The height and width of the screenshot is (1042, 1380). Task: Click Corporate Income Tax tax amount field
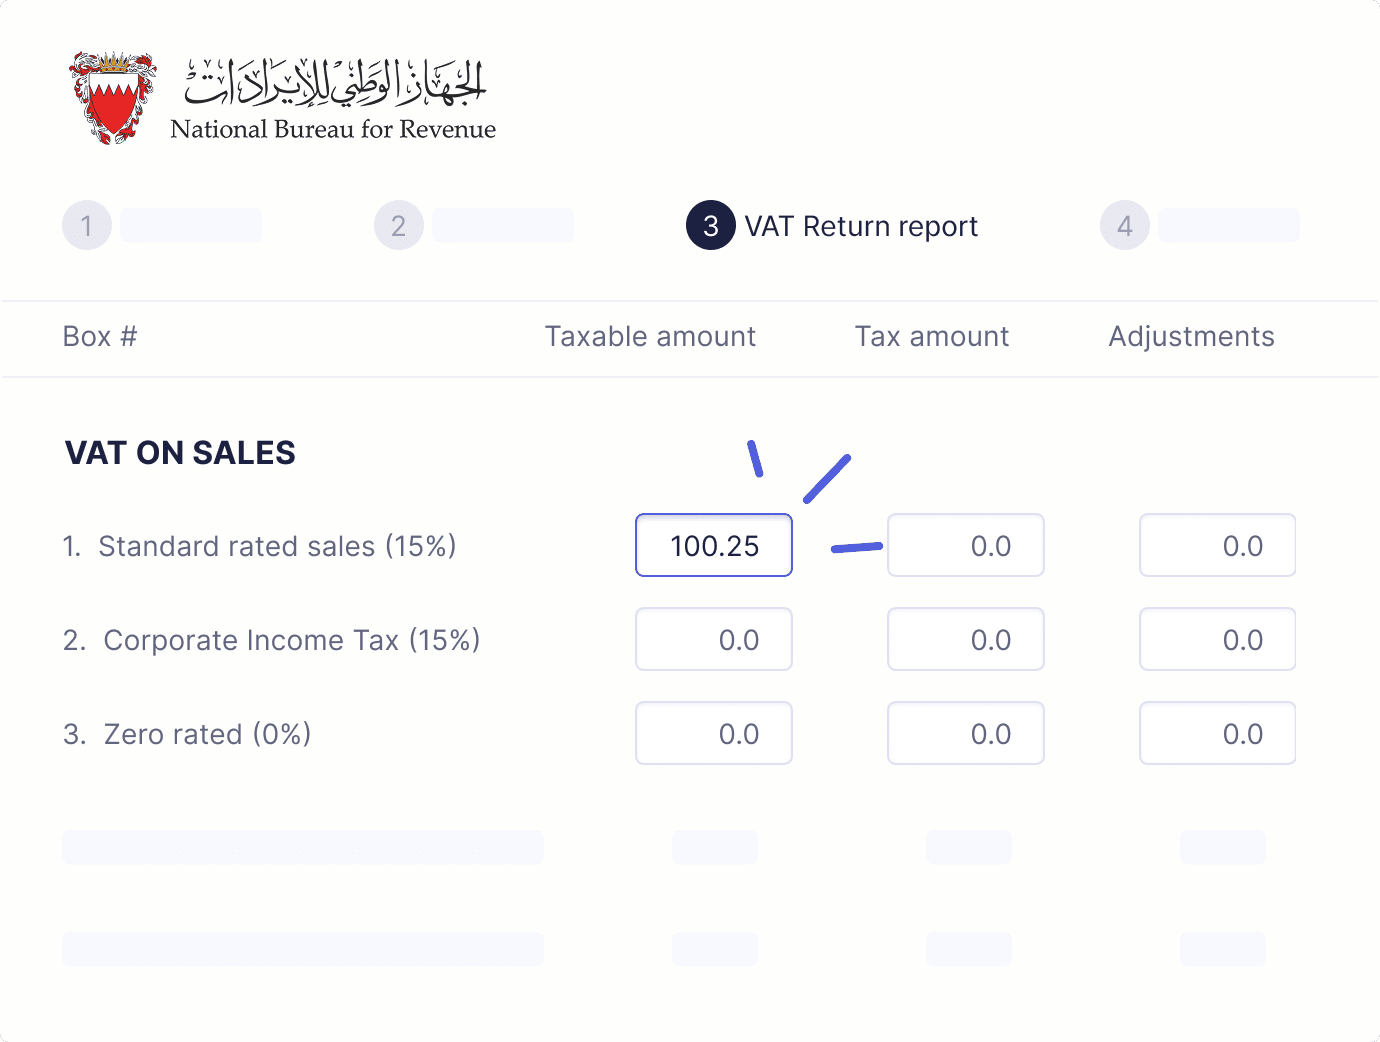pyautogui.click(x=966, y=639)
